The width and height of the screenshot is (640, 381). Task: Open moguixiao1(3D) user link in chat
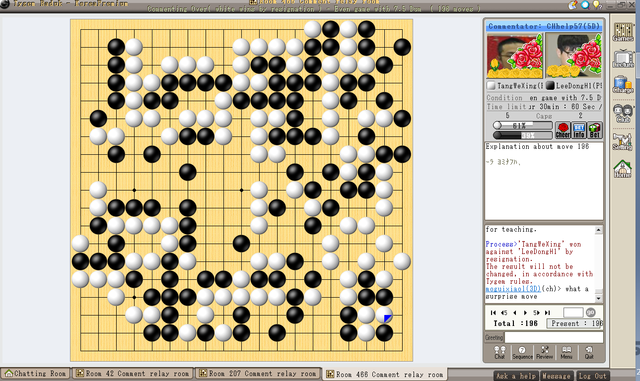coord(513,289)
